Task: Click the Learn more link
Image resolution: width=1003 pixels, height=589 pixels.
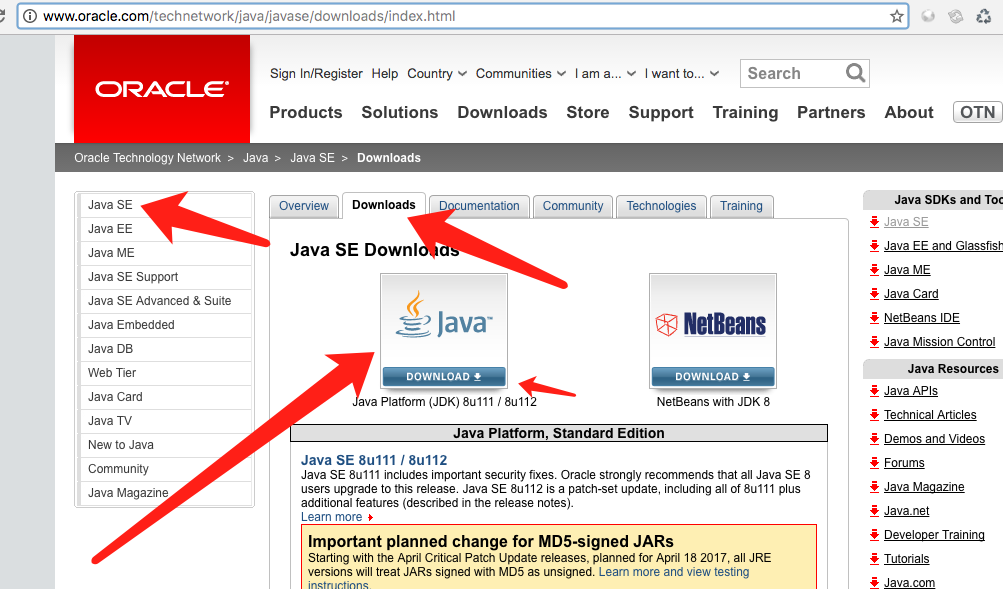Action: click(x=331, y=517)
